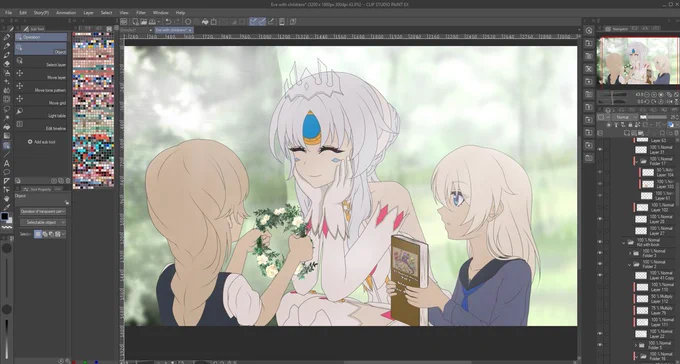Viewport: 680px width, 364px height.
Task: Open the dropdown arrow next to Save icon
Action: click(x=159, y=22)
